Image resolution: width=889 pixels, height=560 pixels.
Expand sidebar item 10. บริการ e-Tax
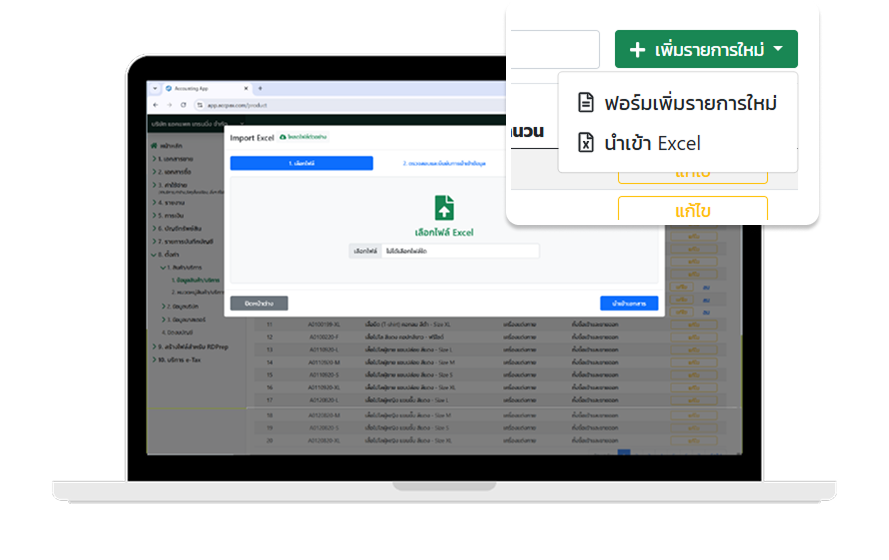click(x=176, y=360)
